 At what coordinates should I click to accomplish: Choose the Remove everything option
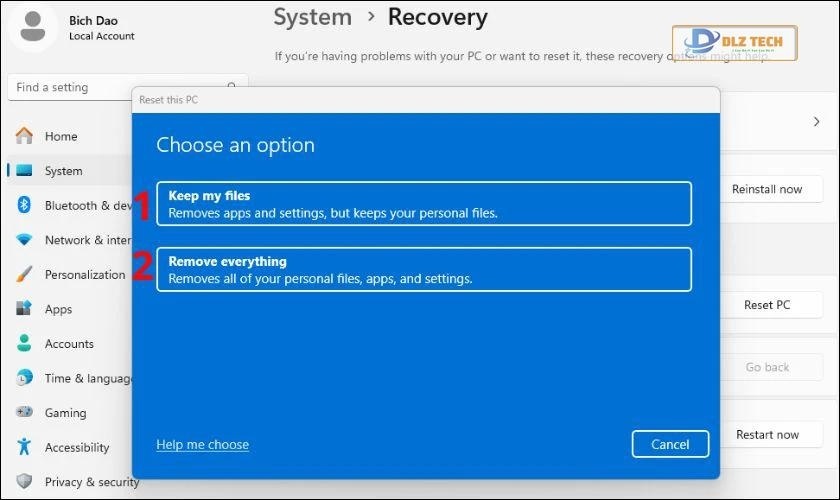point(423,270)
